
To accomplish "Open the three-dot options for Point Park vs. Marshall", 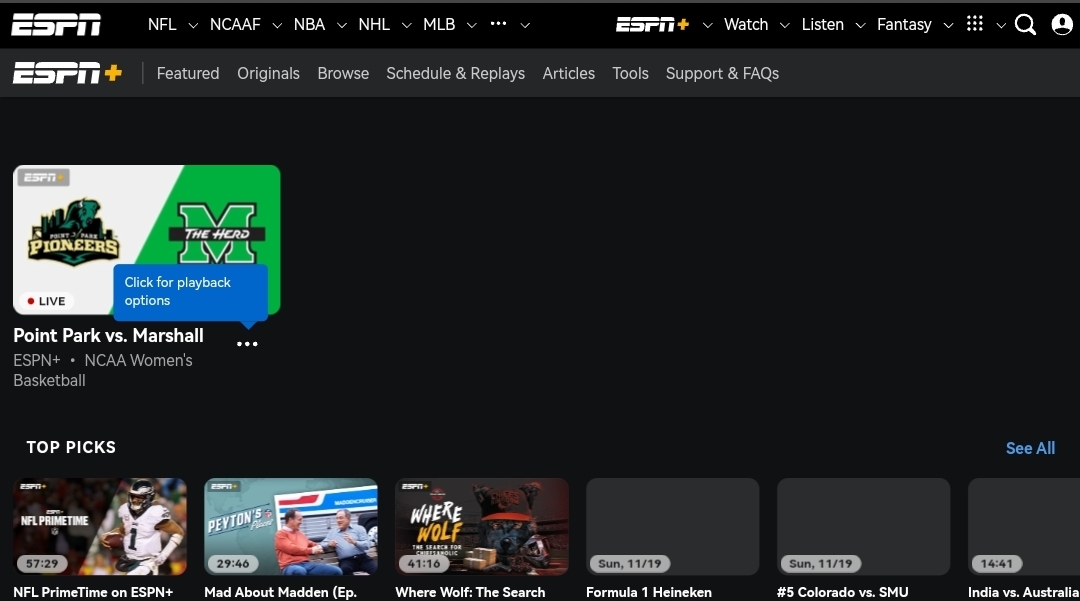I will [x=247, y=344].
